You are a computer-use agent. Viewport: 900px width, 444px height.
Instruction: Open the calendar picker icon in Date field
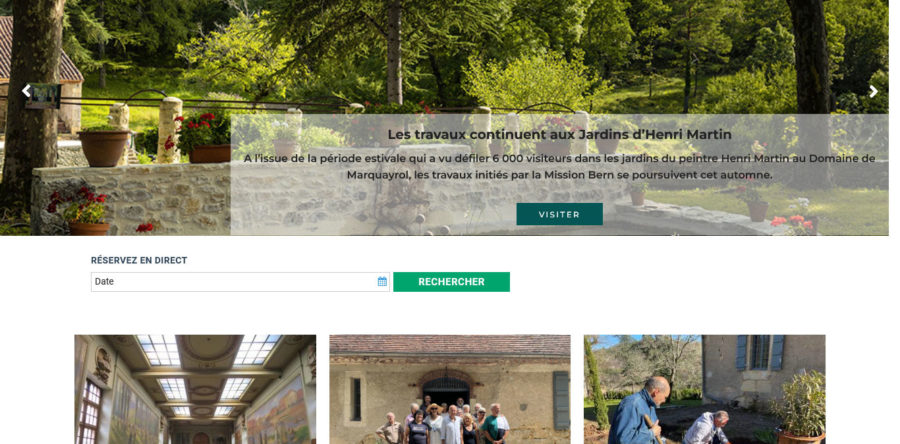[x=382, y=282]
